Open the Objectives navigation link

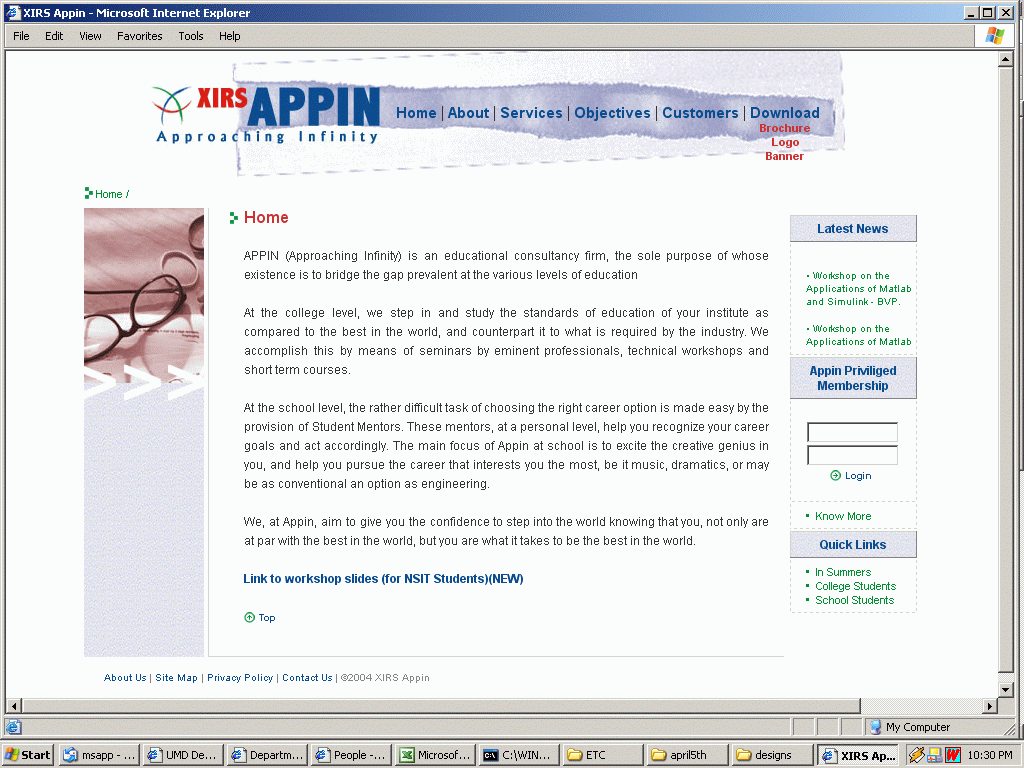tap(613, 113)
